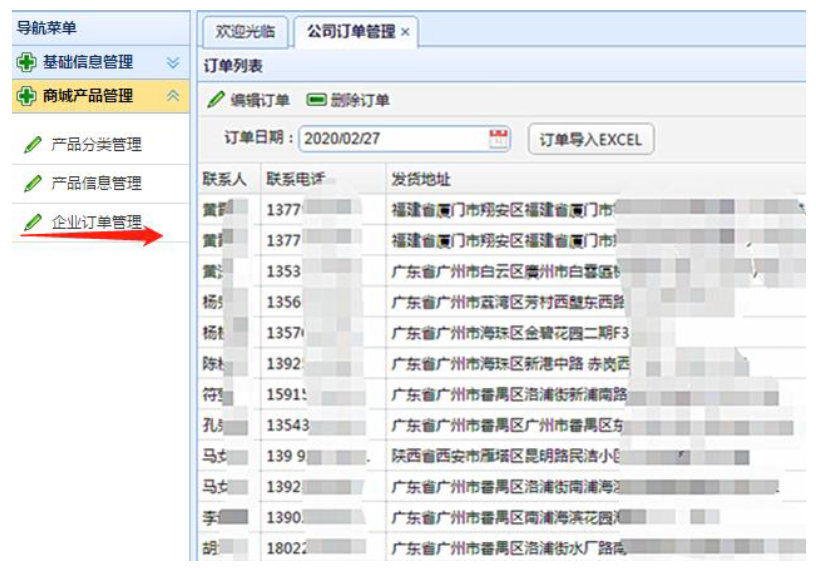Switch to the 欢迎光临 tab
This screenshot has height=570, width=816.
pos(245,32)
